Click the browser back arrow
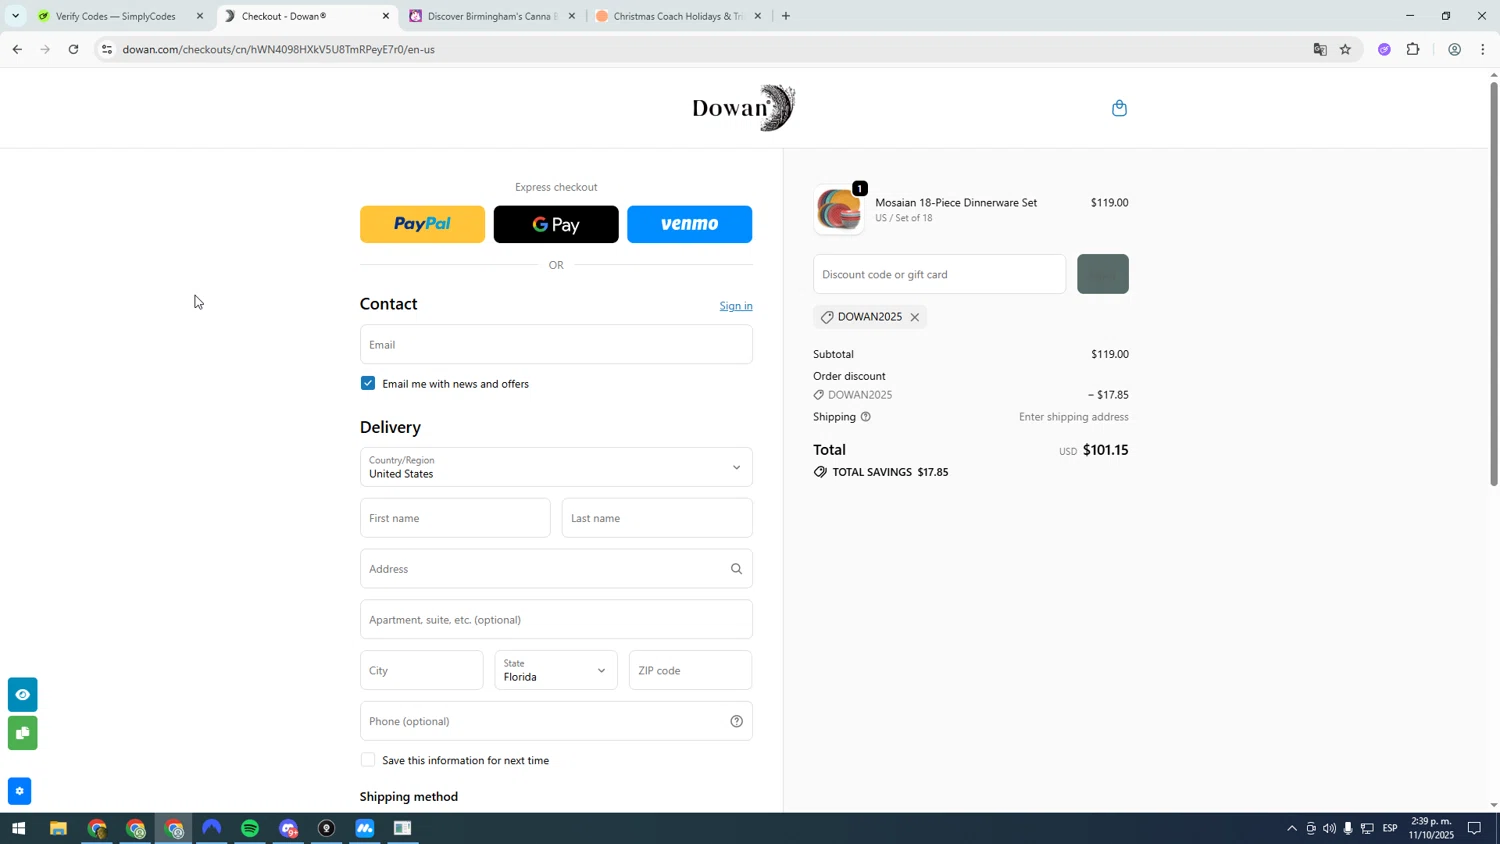 [x=16, y=49]
